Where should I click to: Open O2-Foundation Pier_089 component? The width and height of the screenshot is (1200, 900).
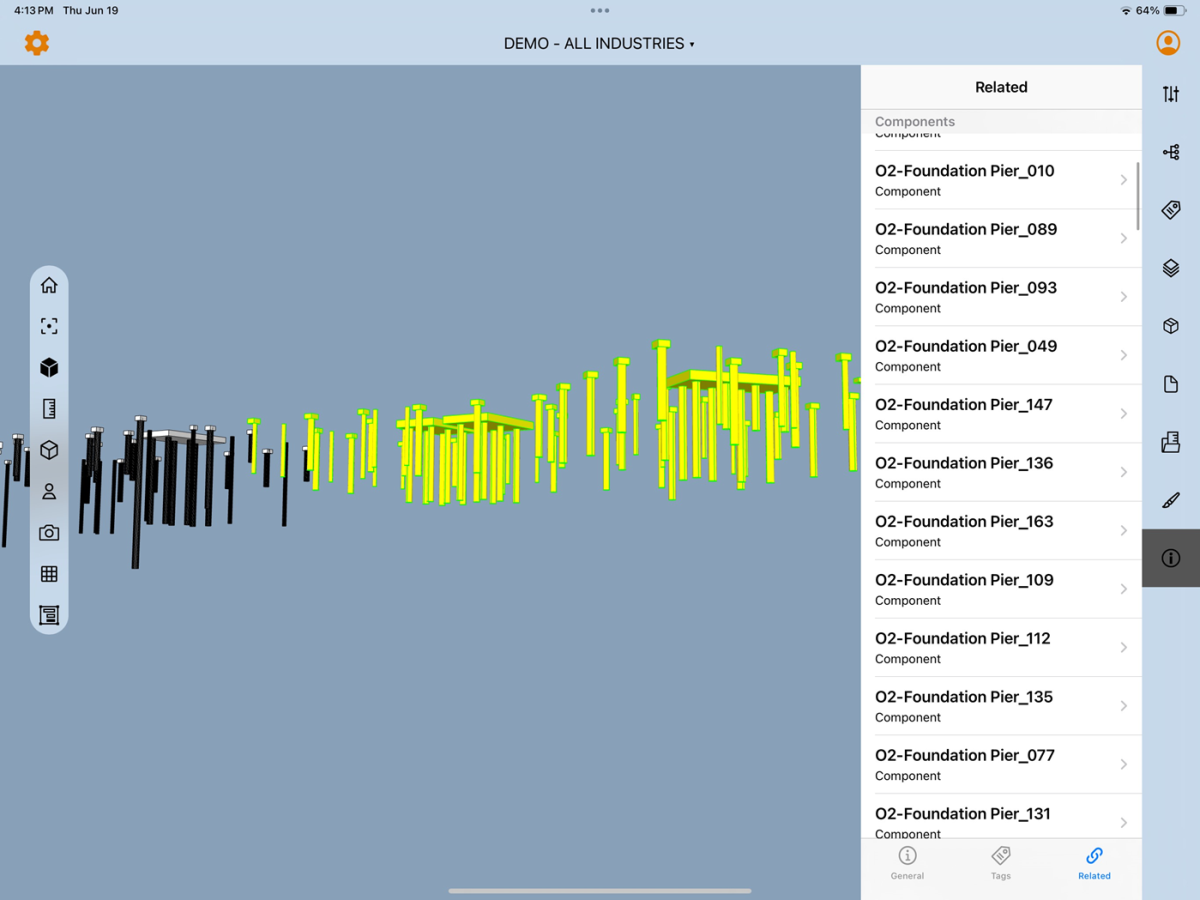(1001, 238)
